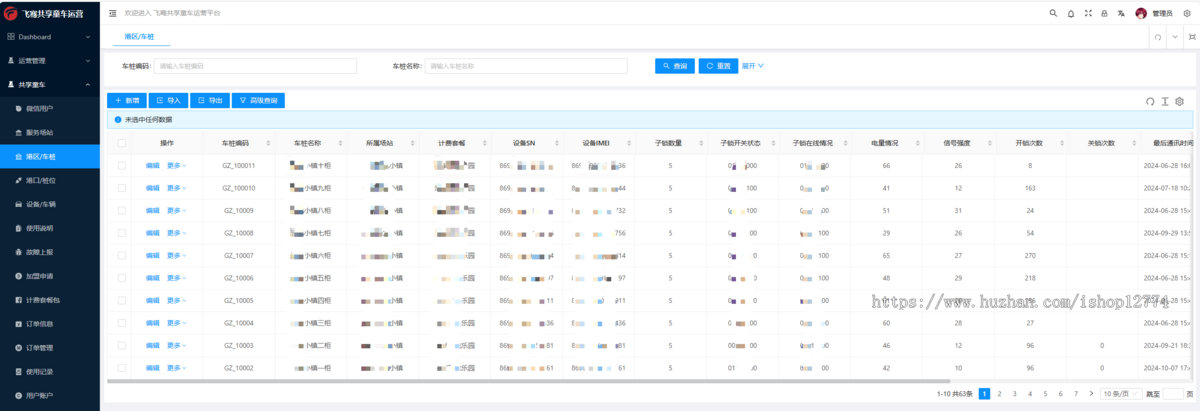
Task: Click the lock screen icon
Action: point(1103,13)
